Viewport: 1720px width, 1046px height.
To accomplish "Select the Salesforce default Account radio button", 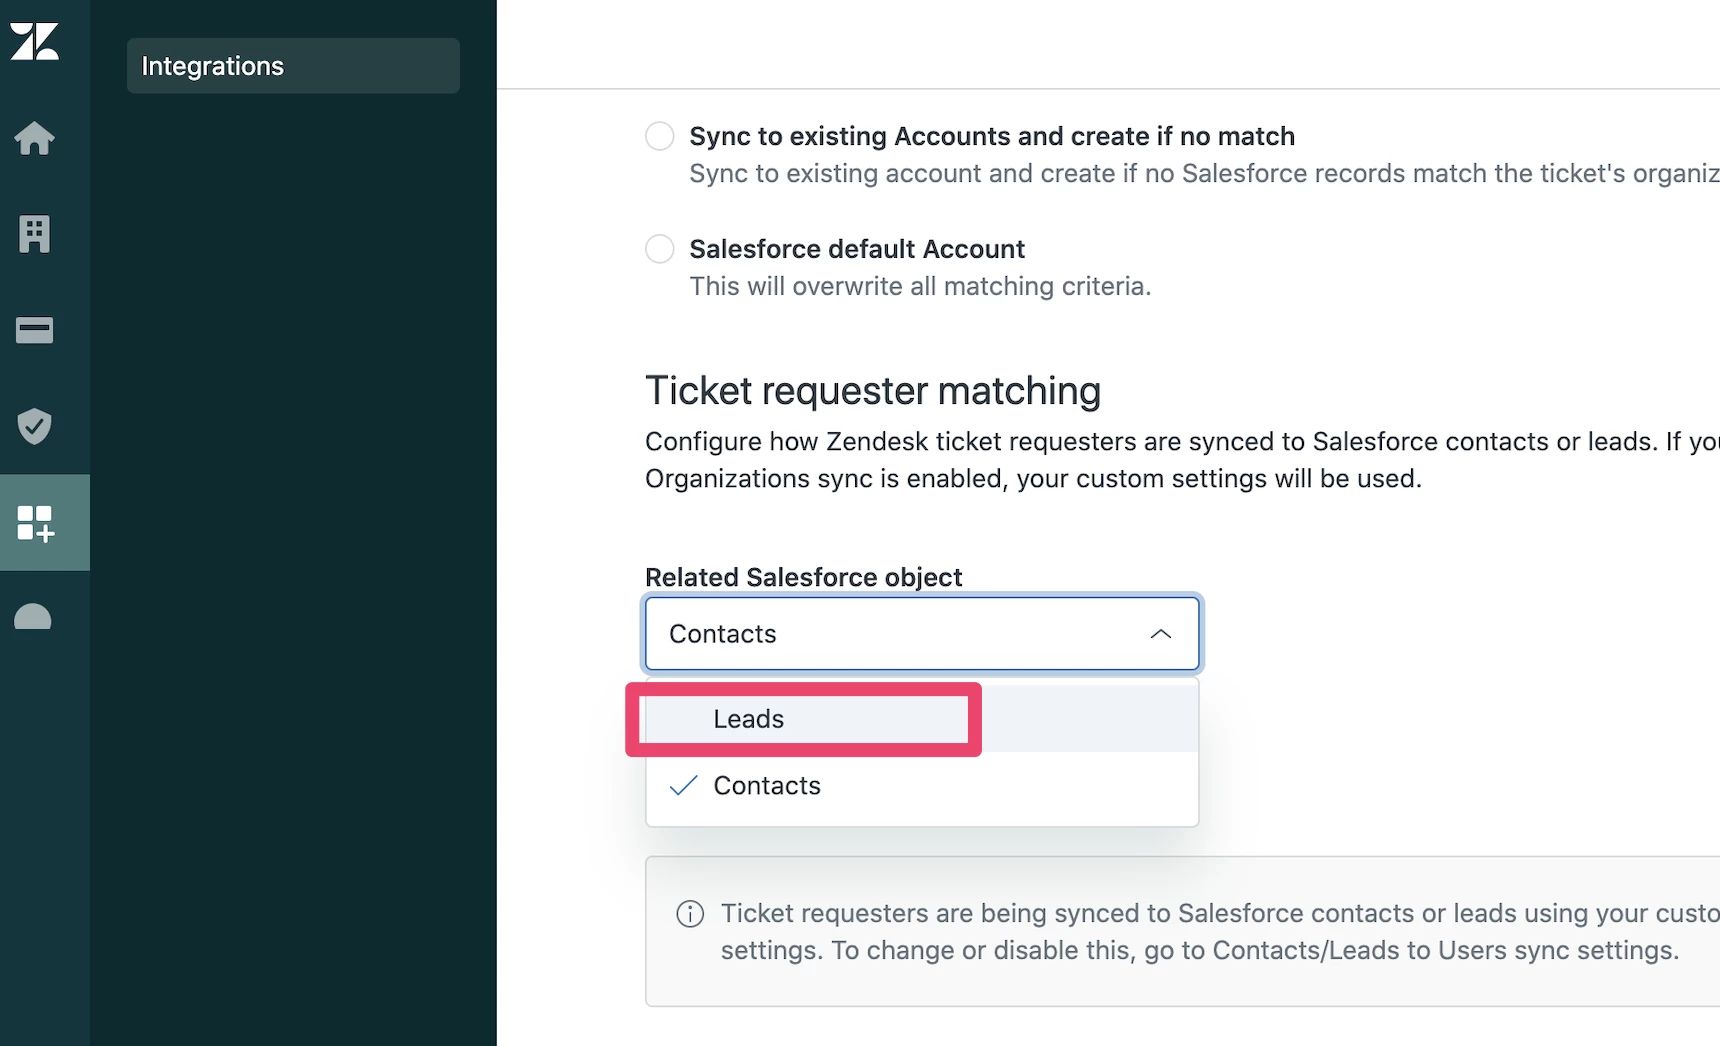I will [660, 249].
